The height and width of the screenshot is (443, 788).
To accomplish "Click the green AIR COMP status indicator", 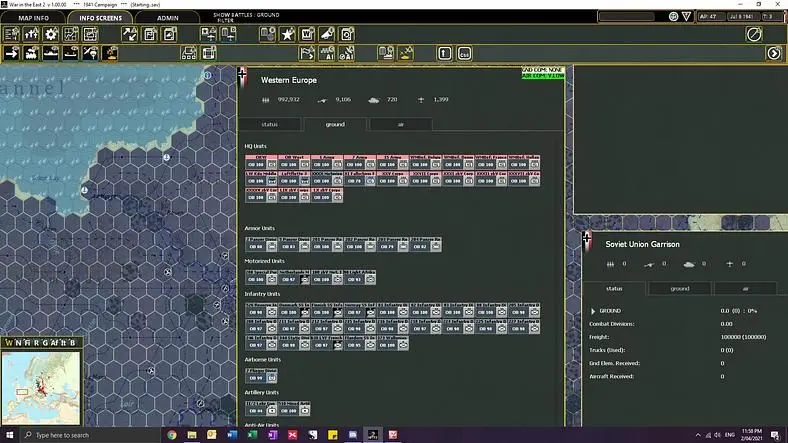I will (543, 76).
